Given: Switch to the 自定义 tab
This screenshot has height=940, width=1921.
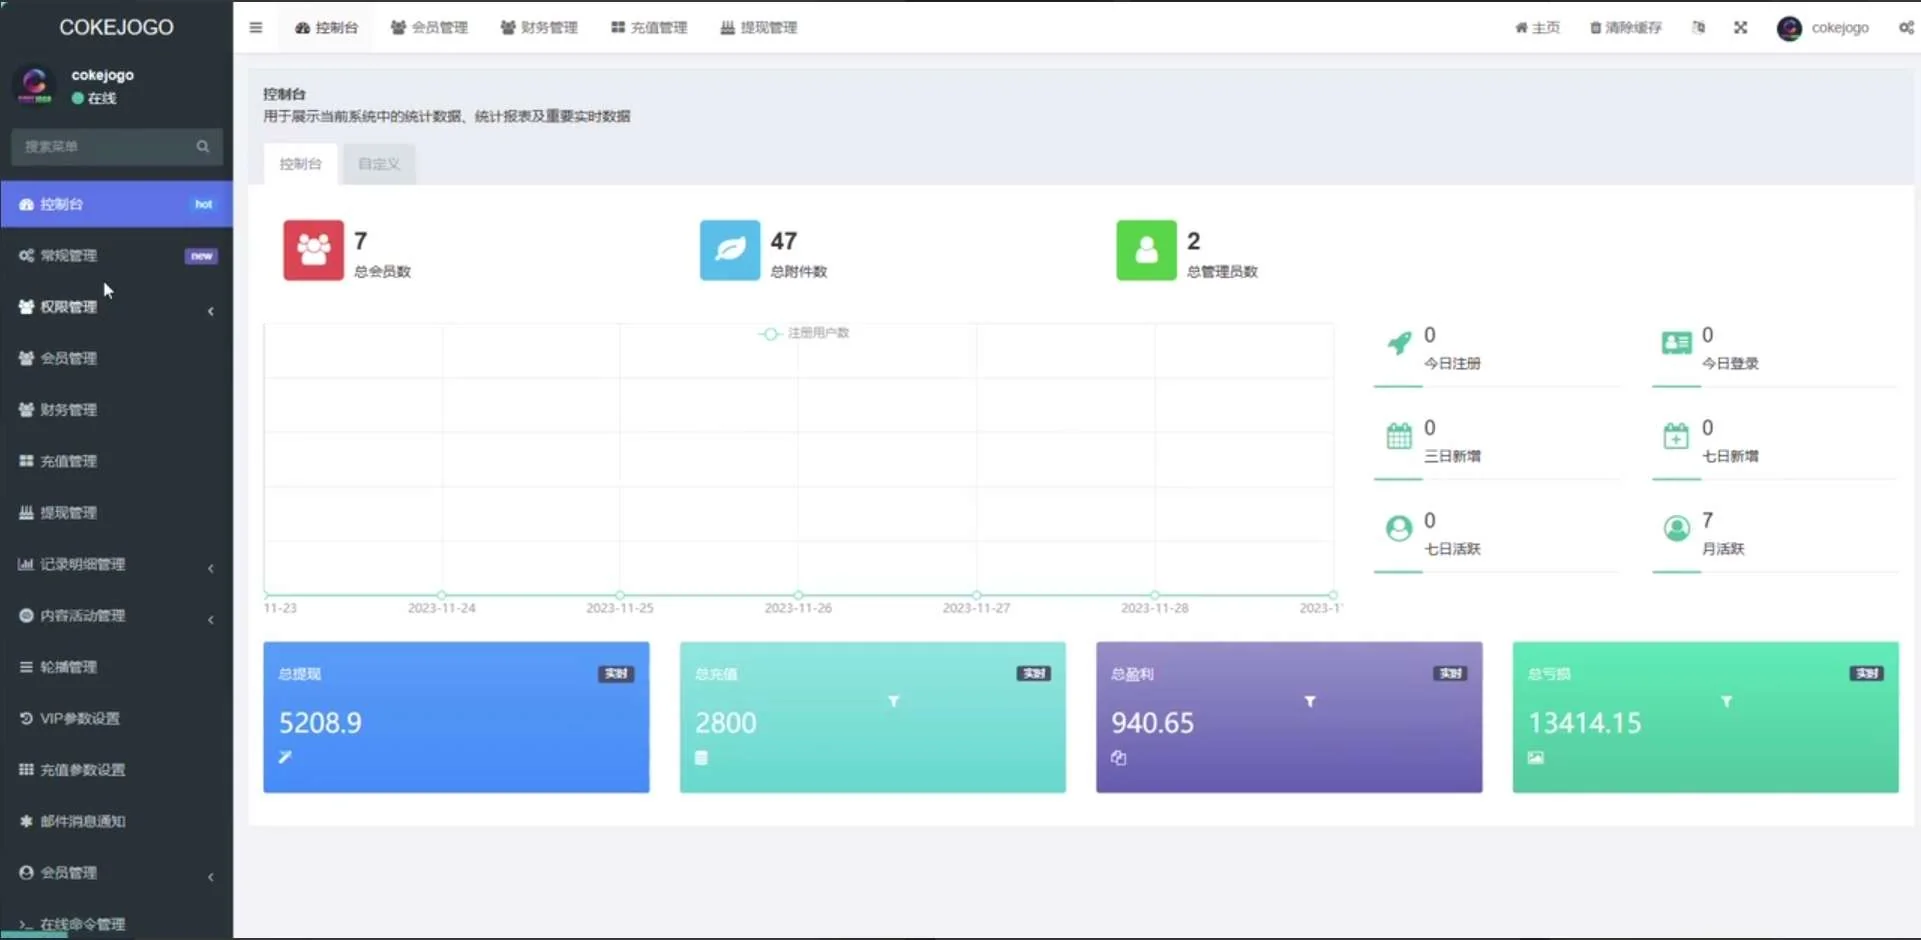Looking at the screenshot, I should [378, 164].
